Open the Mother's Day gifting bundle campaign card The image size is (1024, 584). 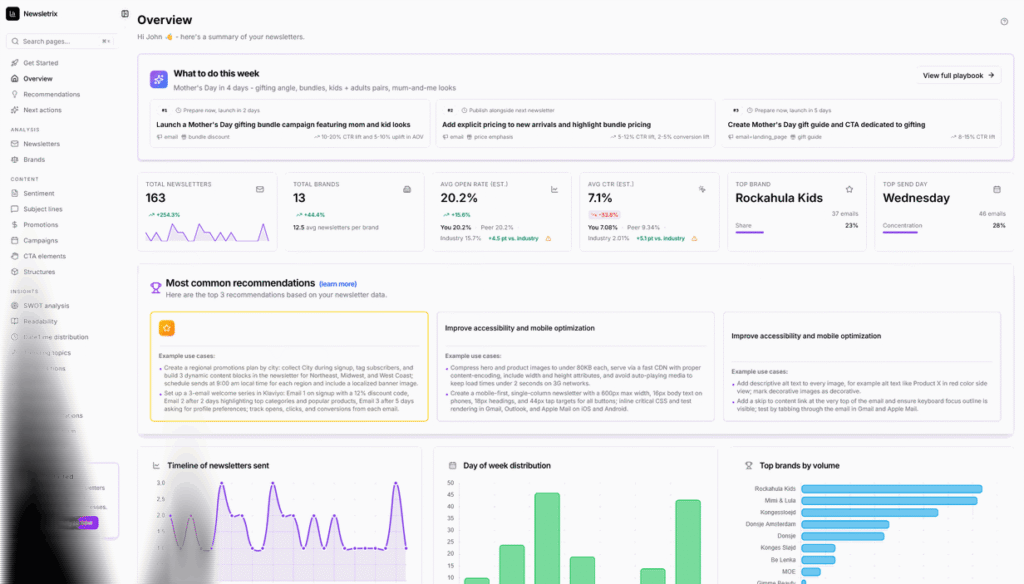(x=290, y=123)
